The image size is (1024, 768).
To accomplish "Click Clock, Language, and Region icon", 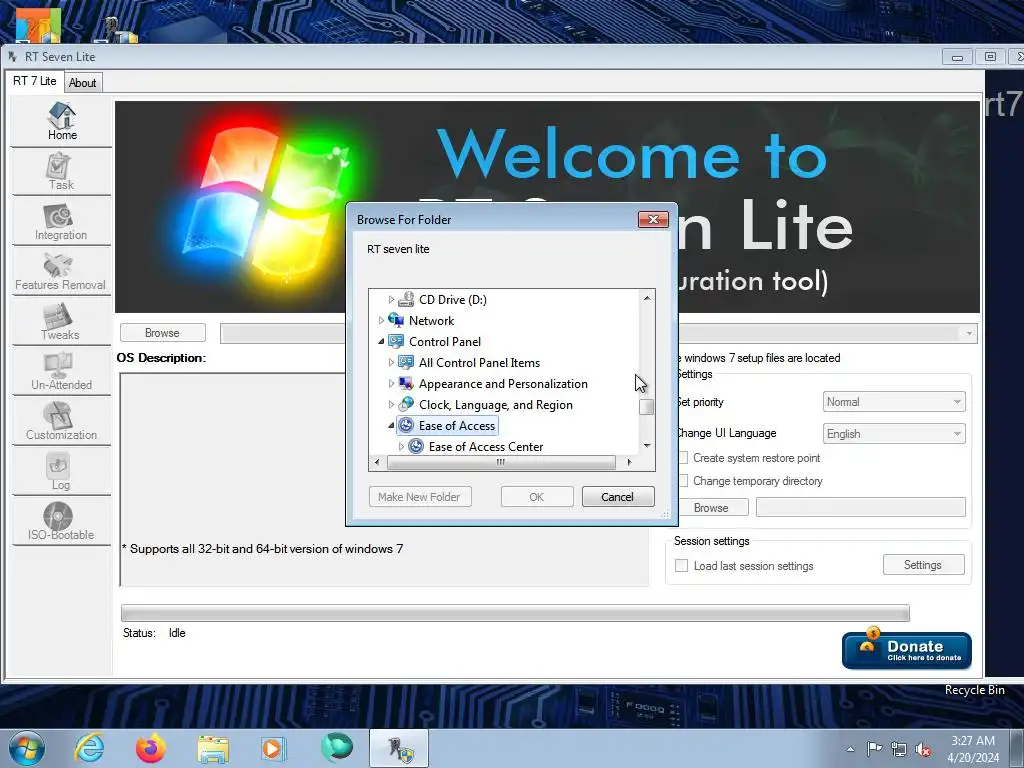I will (406, 404).
